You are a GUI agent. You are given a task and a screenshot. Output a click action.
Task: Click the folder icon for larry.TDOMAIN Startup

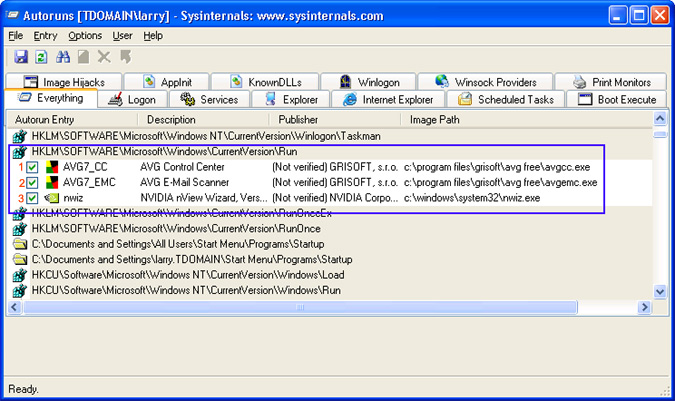20,259
